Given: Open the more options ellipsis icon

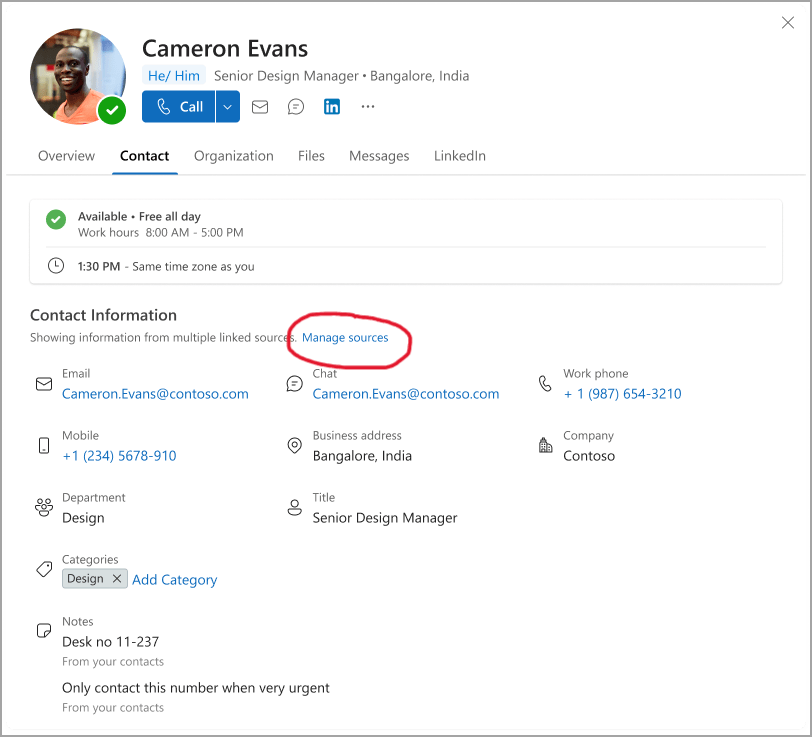Looking at the screenshot, I should (367, 107).
